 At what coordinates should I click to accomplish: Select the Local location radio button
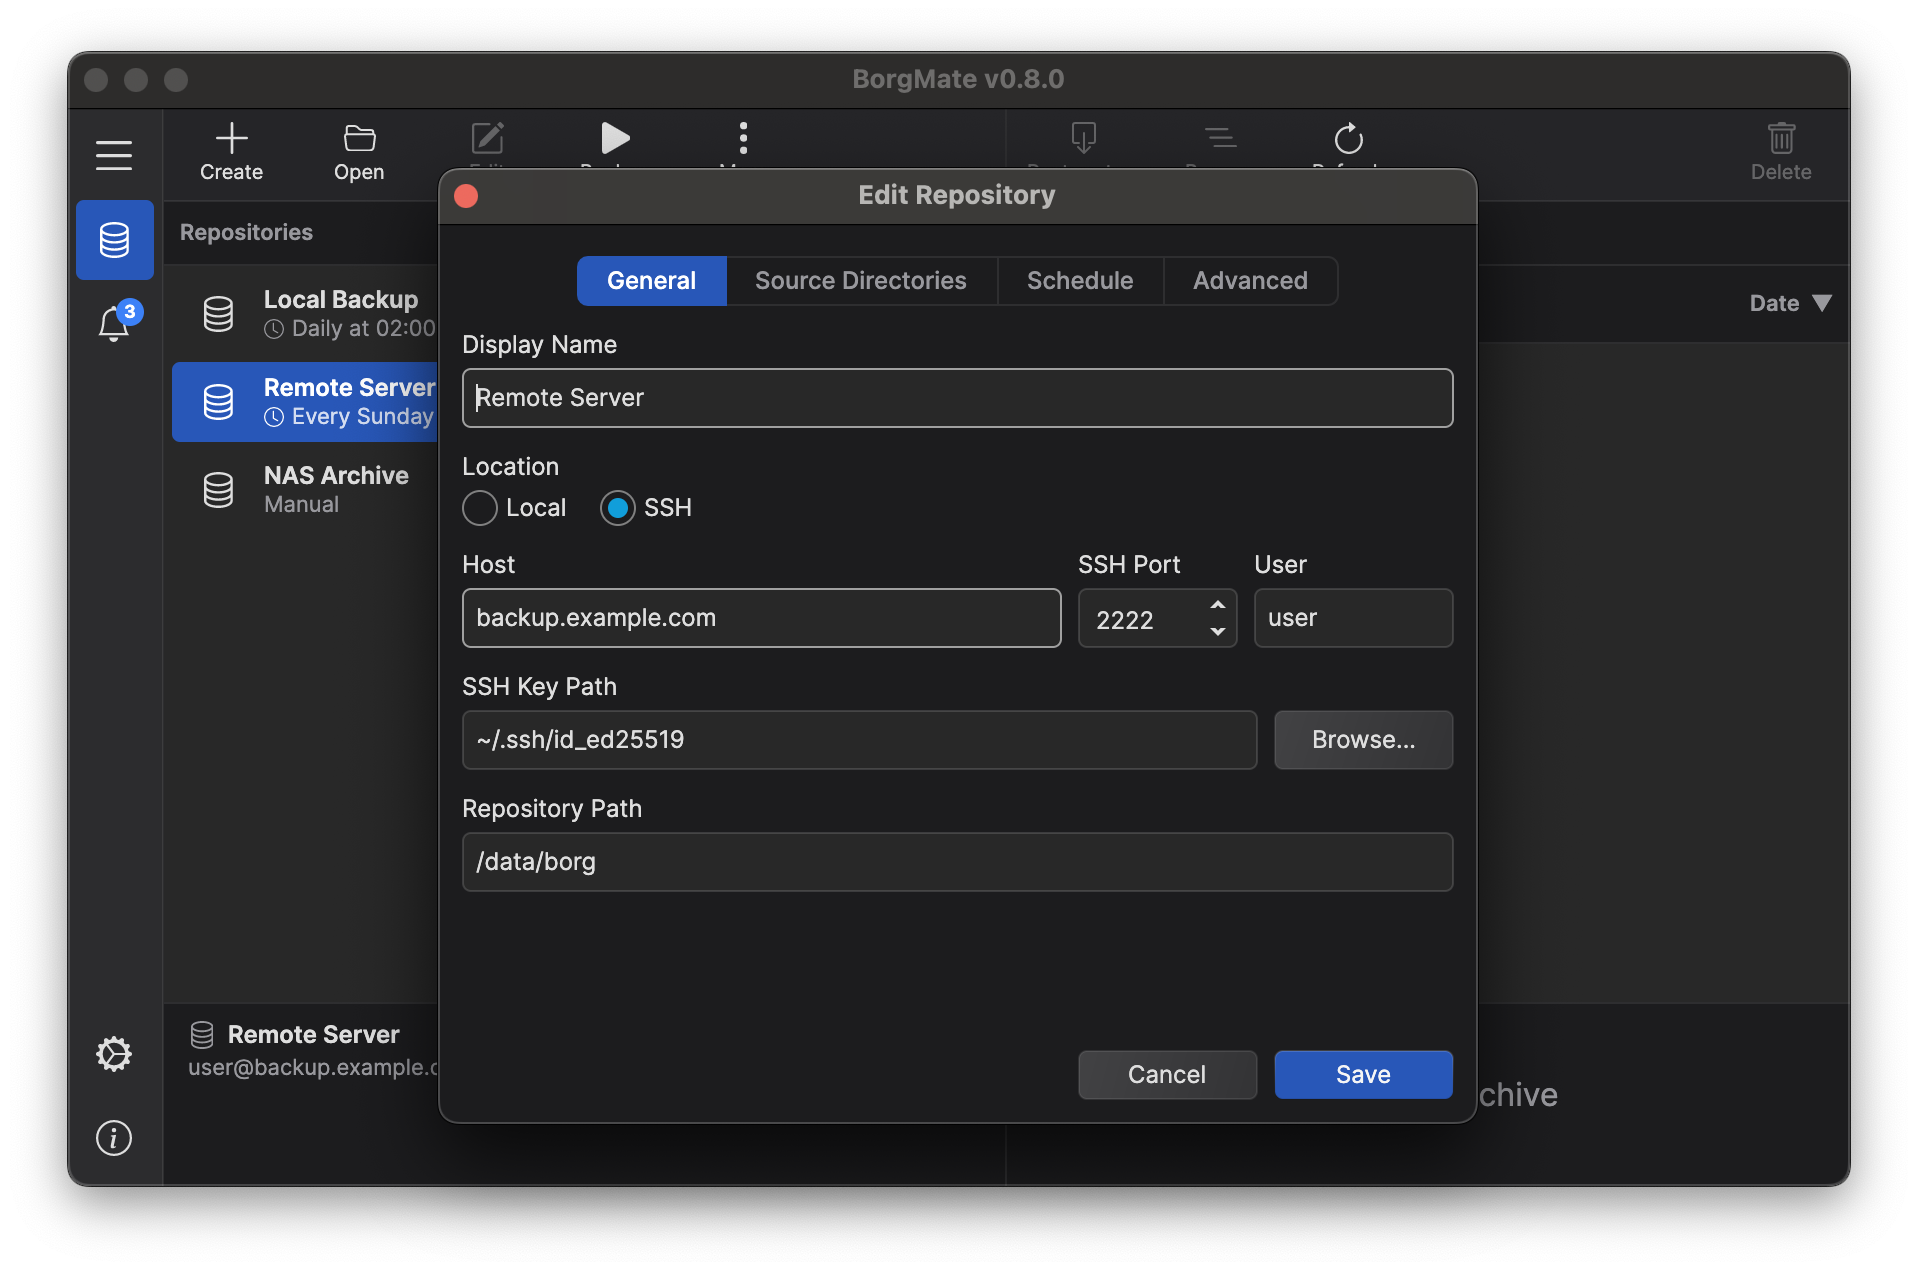(x=479, y=508)
